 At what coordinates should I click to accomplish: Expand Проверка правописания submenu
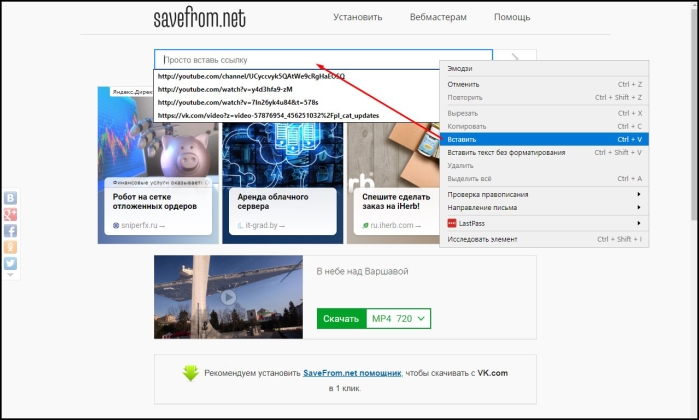544,194
